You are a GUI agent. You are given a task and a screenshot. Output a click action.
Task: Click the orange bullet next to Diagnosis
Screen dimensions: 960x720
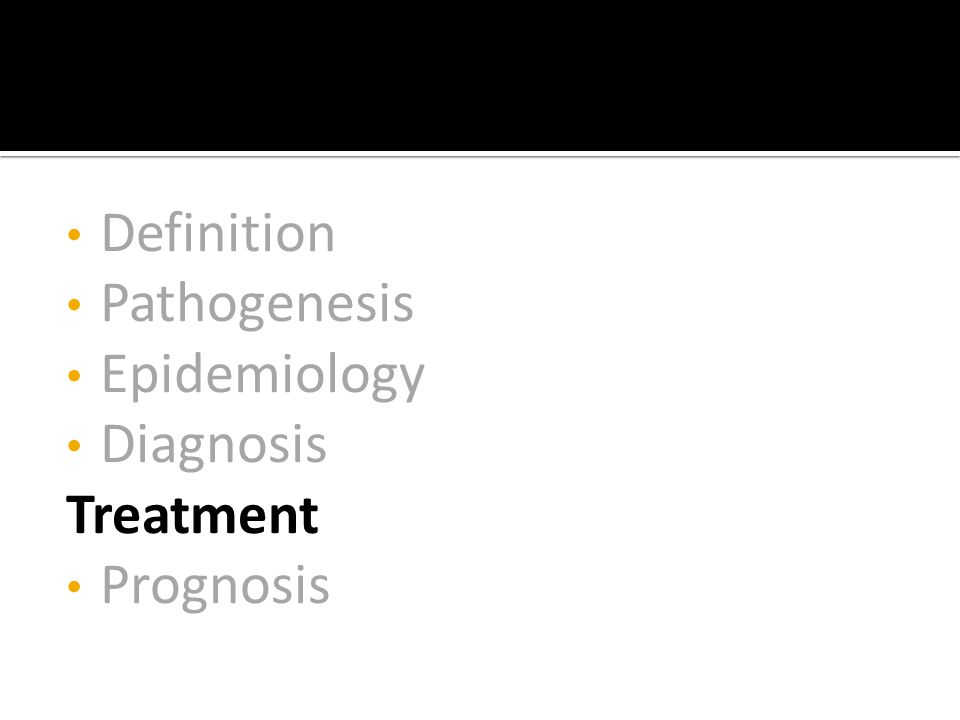(x=74, y=445)
